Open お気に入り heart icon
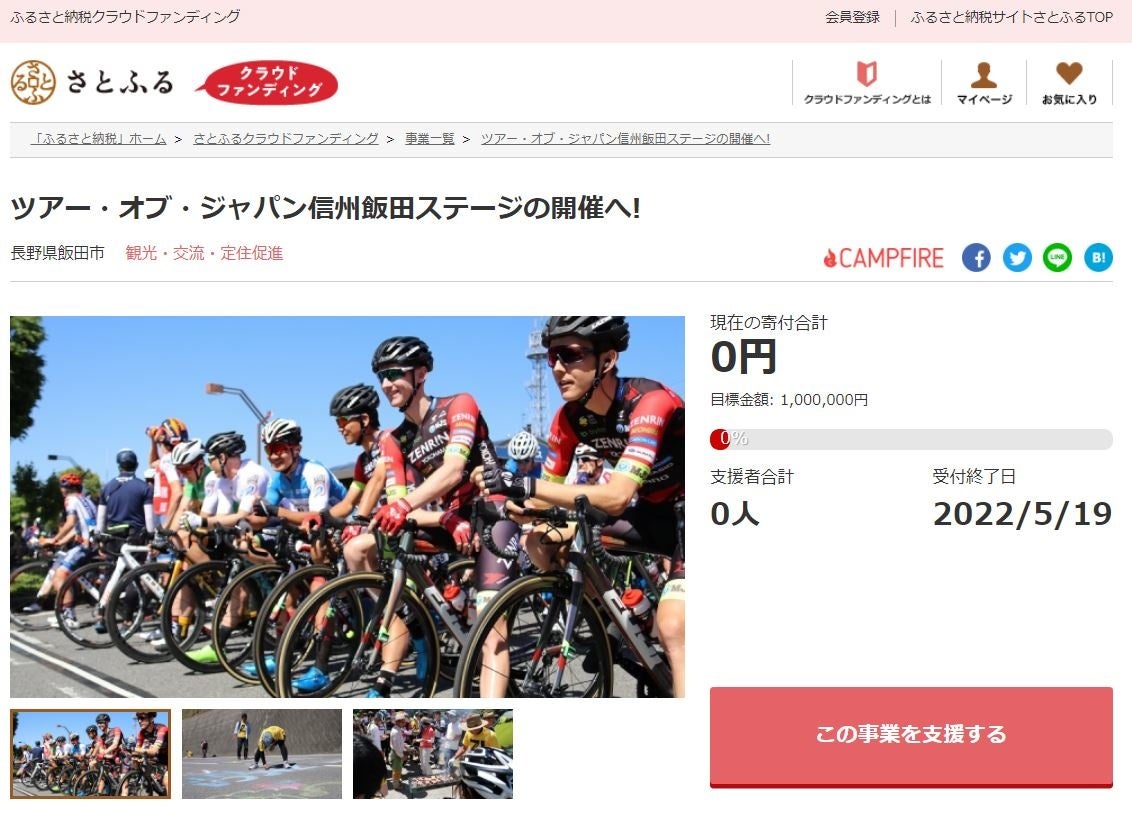The width and height of the screenshot is (1132, 815). pos(1069,73)
